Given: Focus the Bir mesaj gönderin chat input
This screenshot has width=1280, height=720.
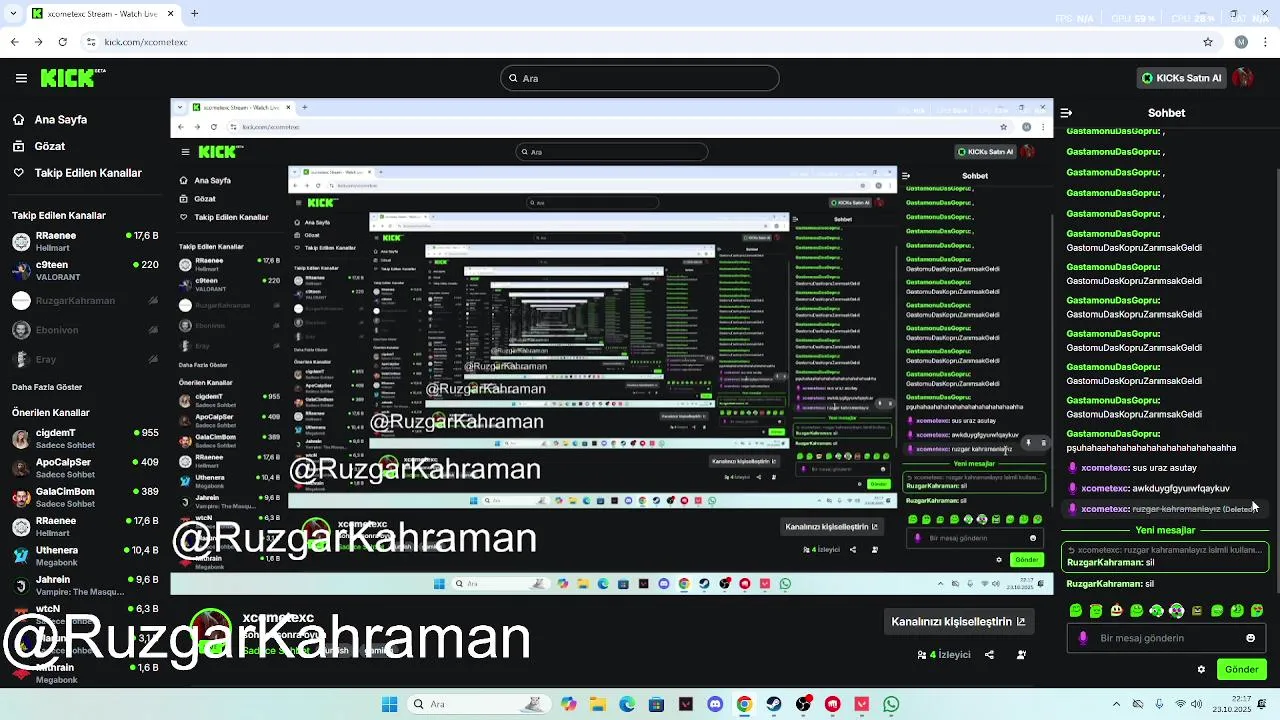Looking at the screenshot, I should coord(1165,638).
